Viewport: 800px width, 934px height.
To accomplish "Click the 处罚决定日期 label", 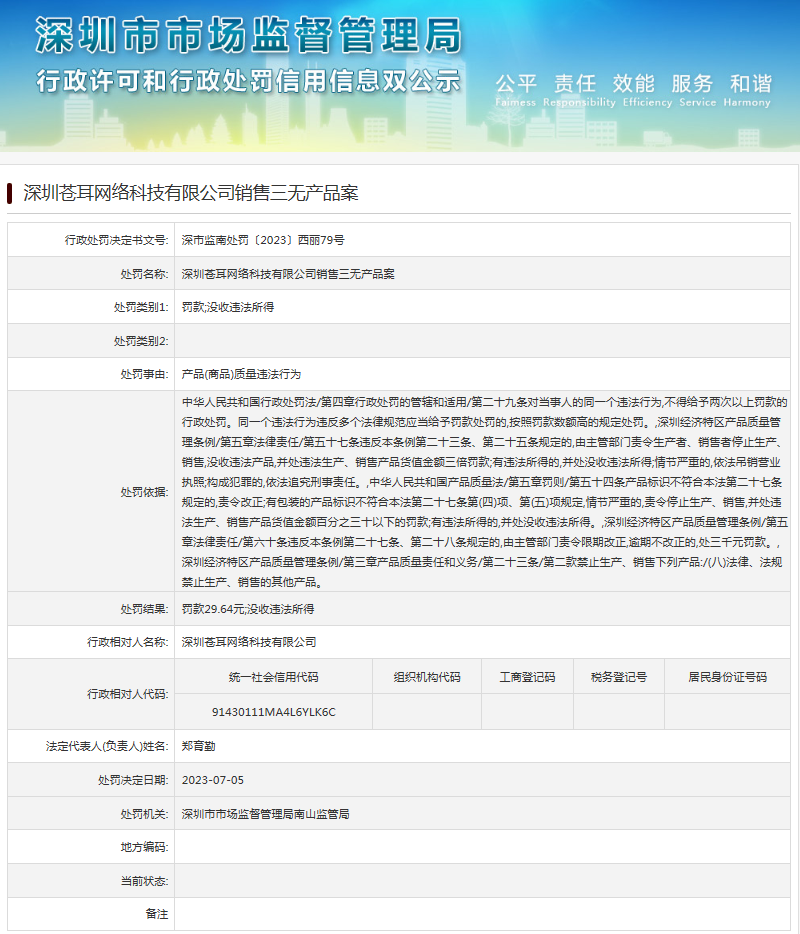I will coord(133,780).
